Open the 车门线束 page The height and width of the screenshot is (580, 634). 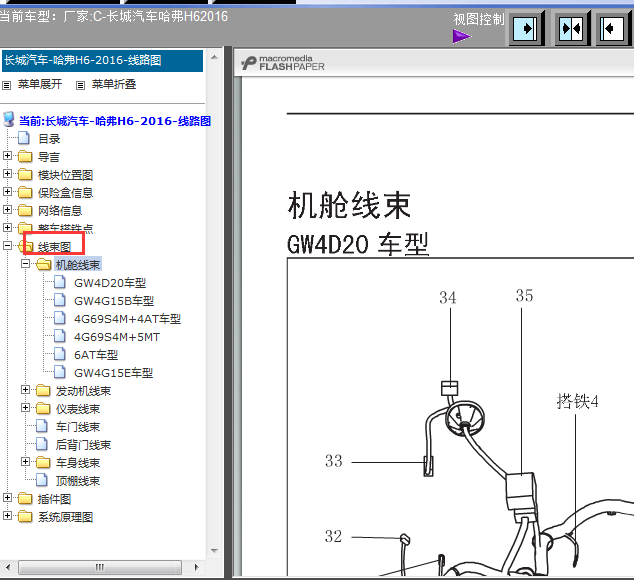(78, 427)
